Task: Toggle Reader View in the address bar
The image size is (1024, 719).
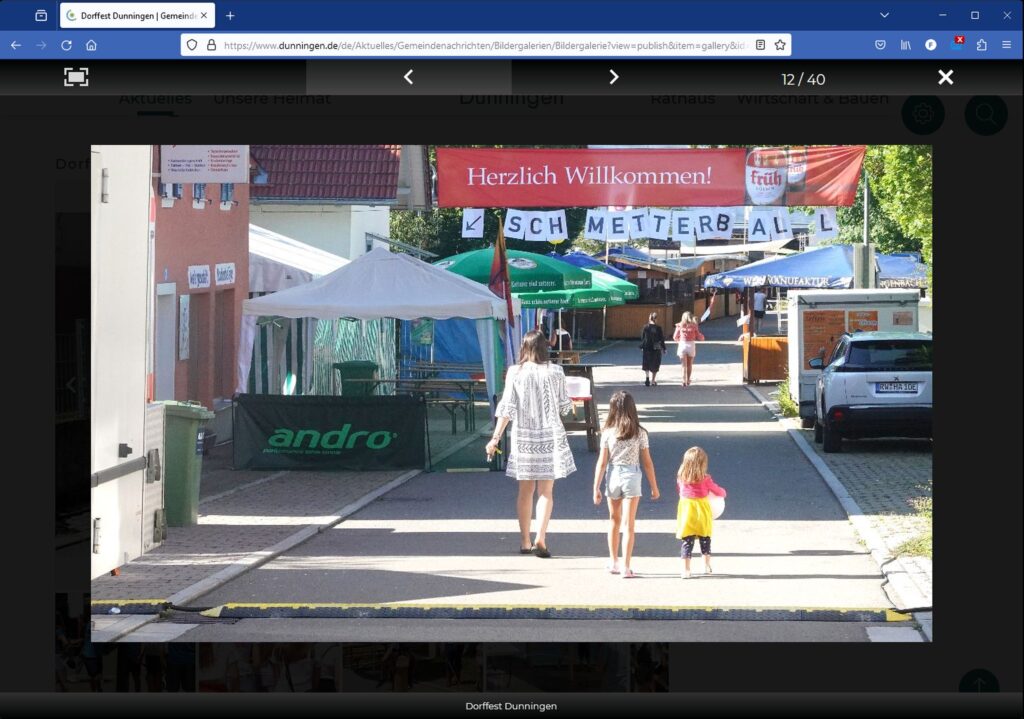Action: coord(760,45)
